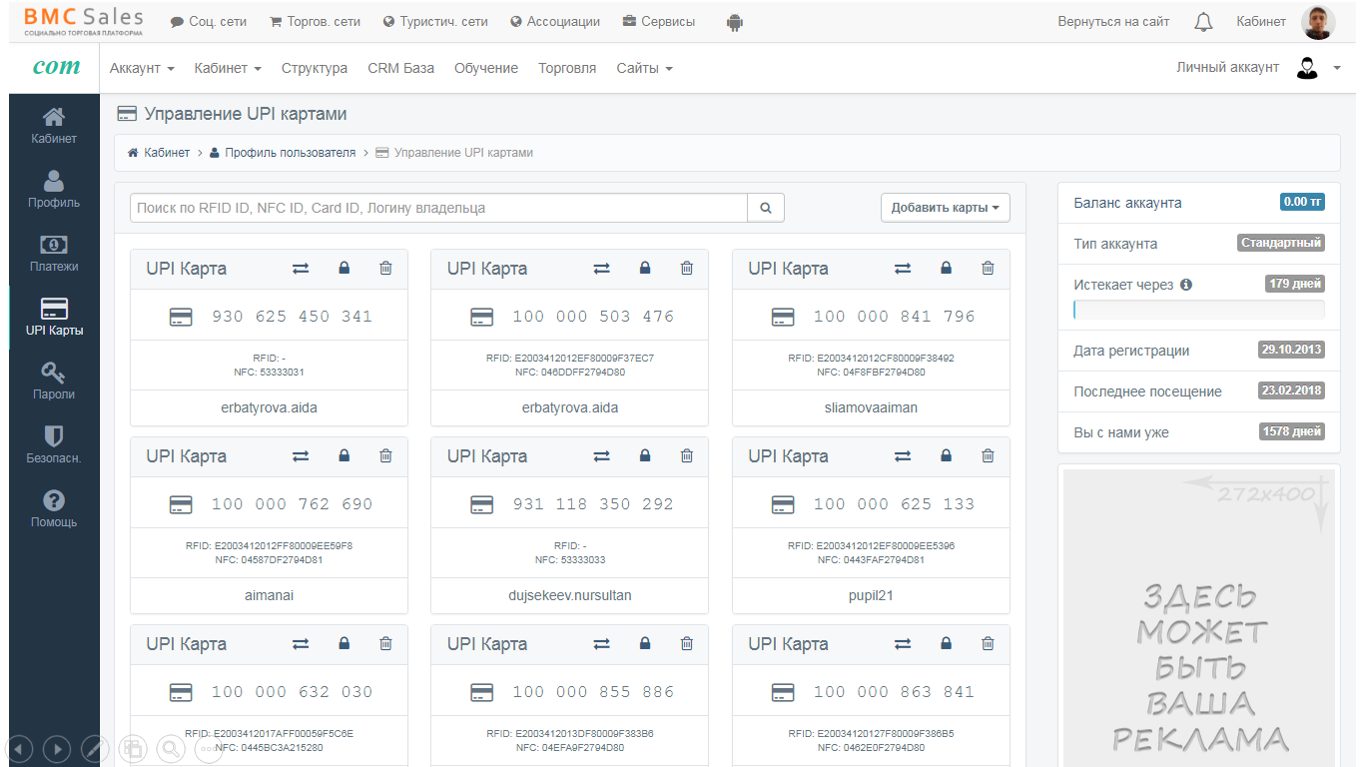Toggle lock on card 100 000 841 796
This screenshot has width=1365, height=767.
tap(946, 268)
